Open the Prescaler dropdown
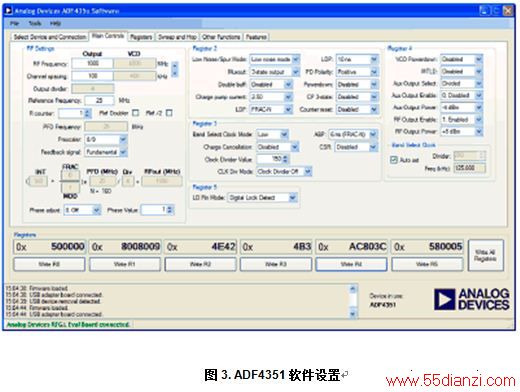 click(123, 139)
